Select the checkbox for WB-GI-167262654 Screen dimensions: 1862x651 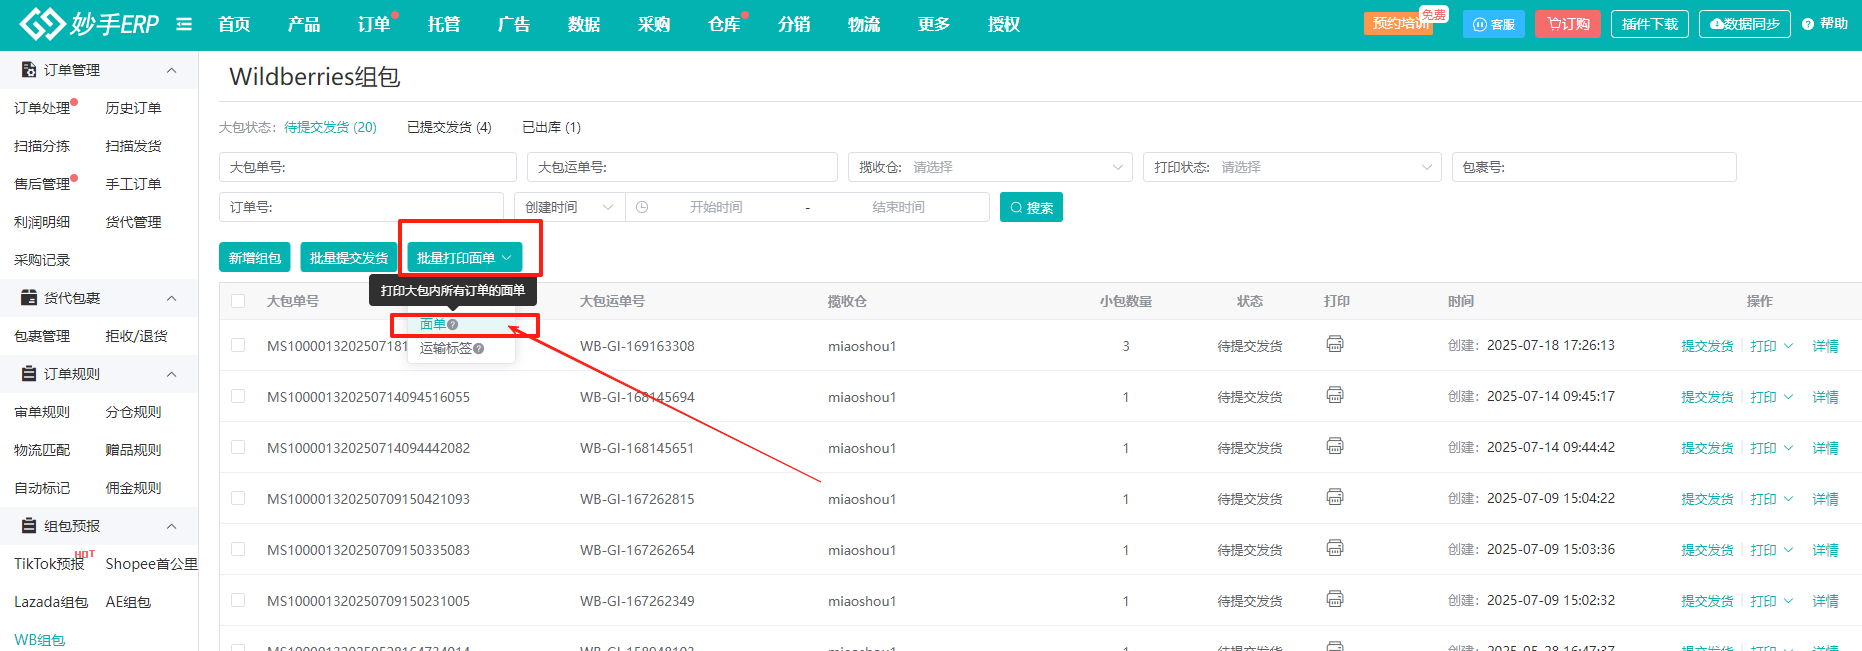click(238, 549)
